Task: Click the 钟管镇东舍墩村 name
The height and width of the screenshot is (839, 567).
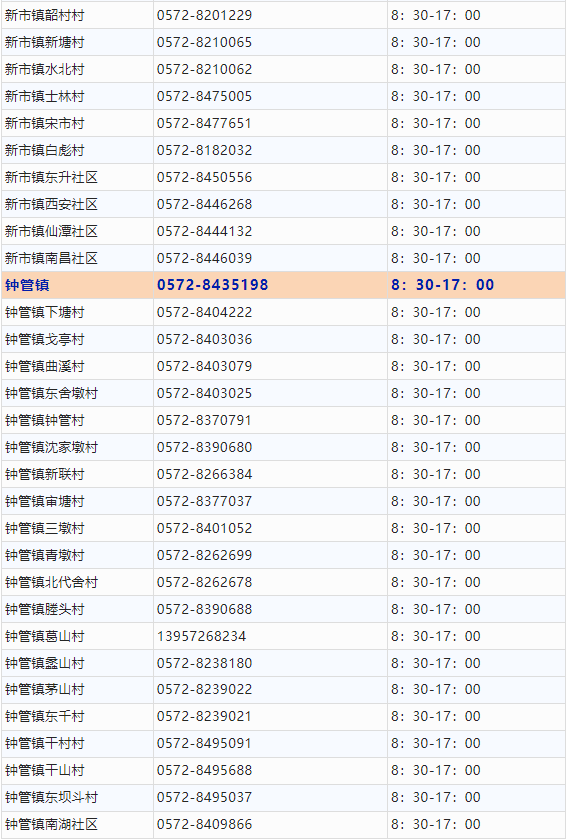Action: click(51, 393)
